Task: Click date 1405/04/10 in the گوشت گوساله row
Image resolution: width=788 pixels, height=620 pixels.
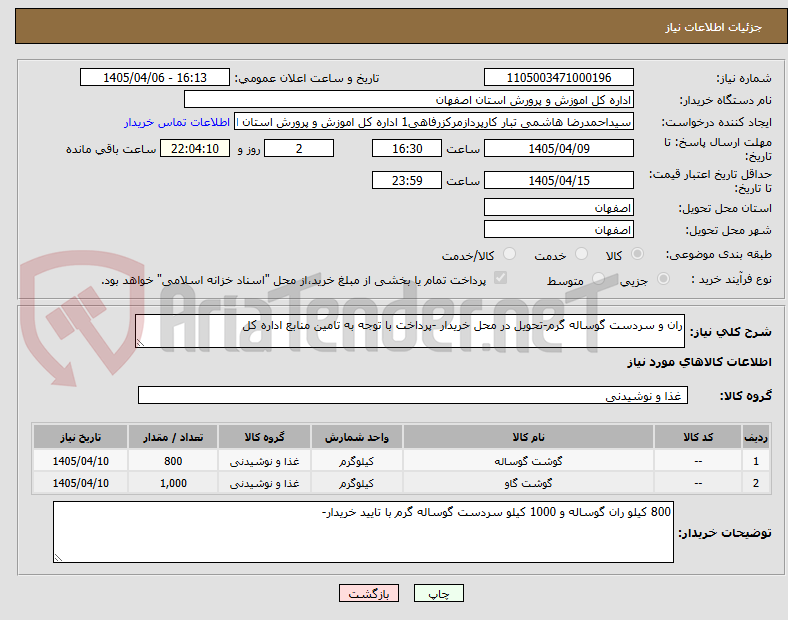Action: [80, 461]
